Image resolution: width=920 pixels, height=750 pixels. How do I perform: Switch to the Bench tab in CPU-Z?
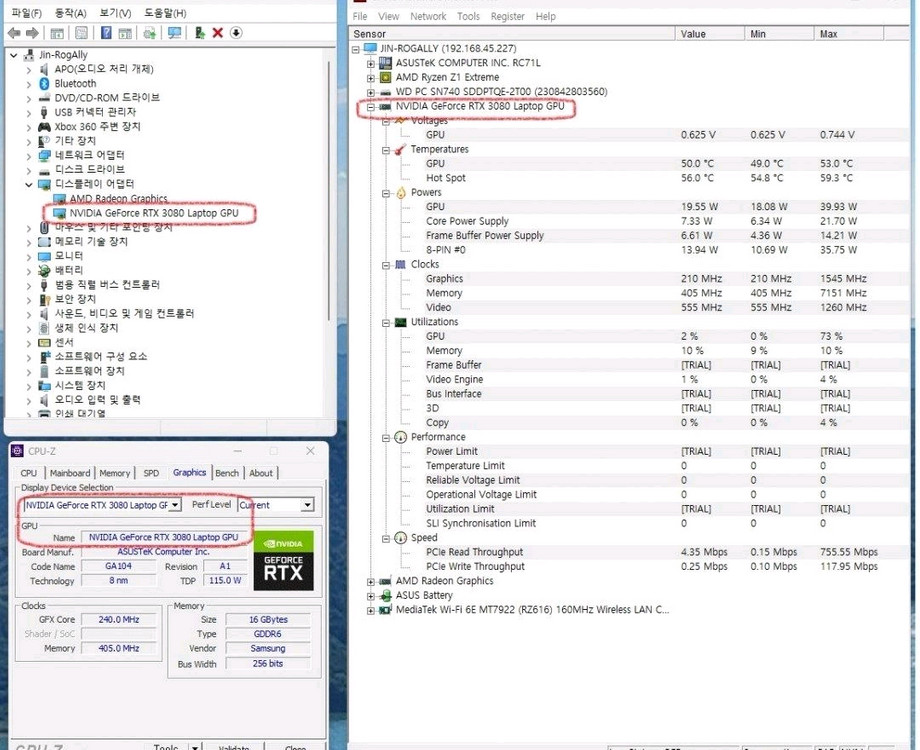coord(226,473)
